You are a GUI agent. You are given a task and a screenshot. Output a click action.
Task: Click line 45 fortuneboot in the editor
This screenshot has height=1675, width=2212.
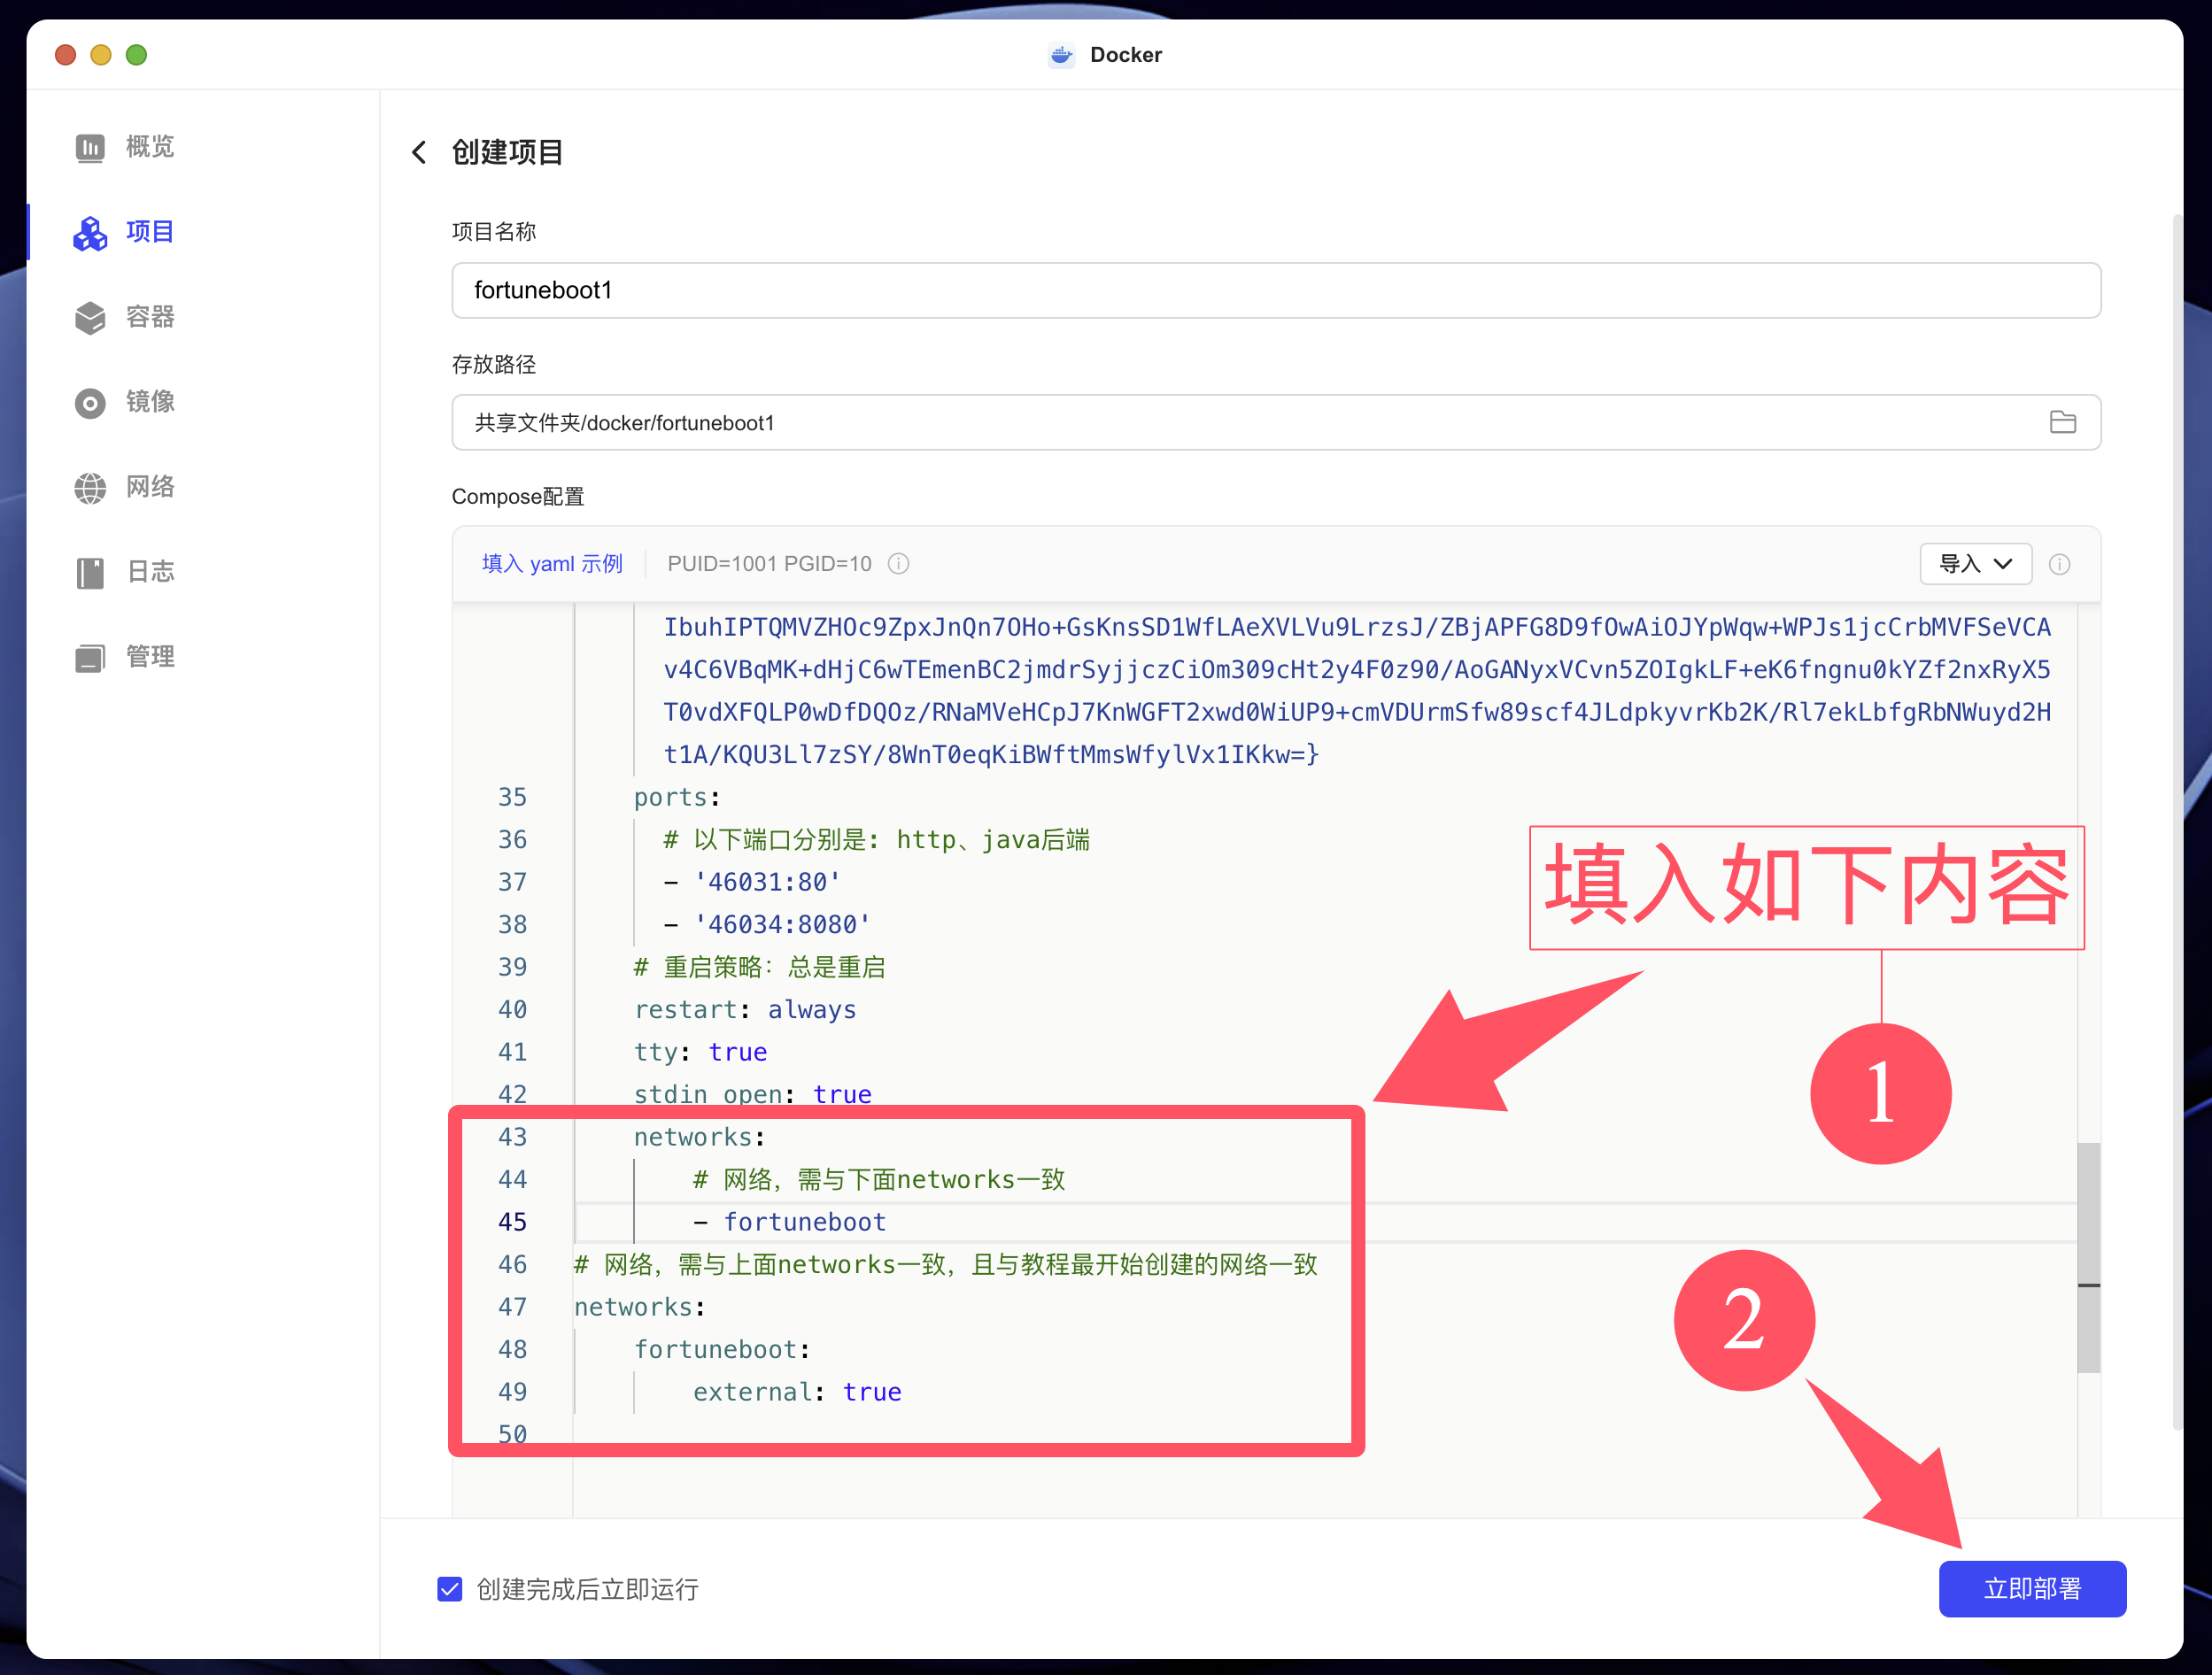point(804,1222)
